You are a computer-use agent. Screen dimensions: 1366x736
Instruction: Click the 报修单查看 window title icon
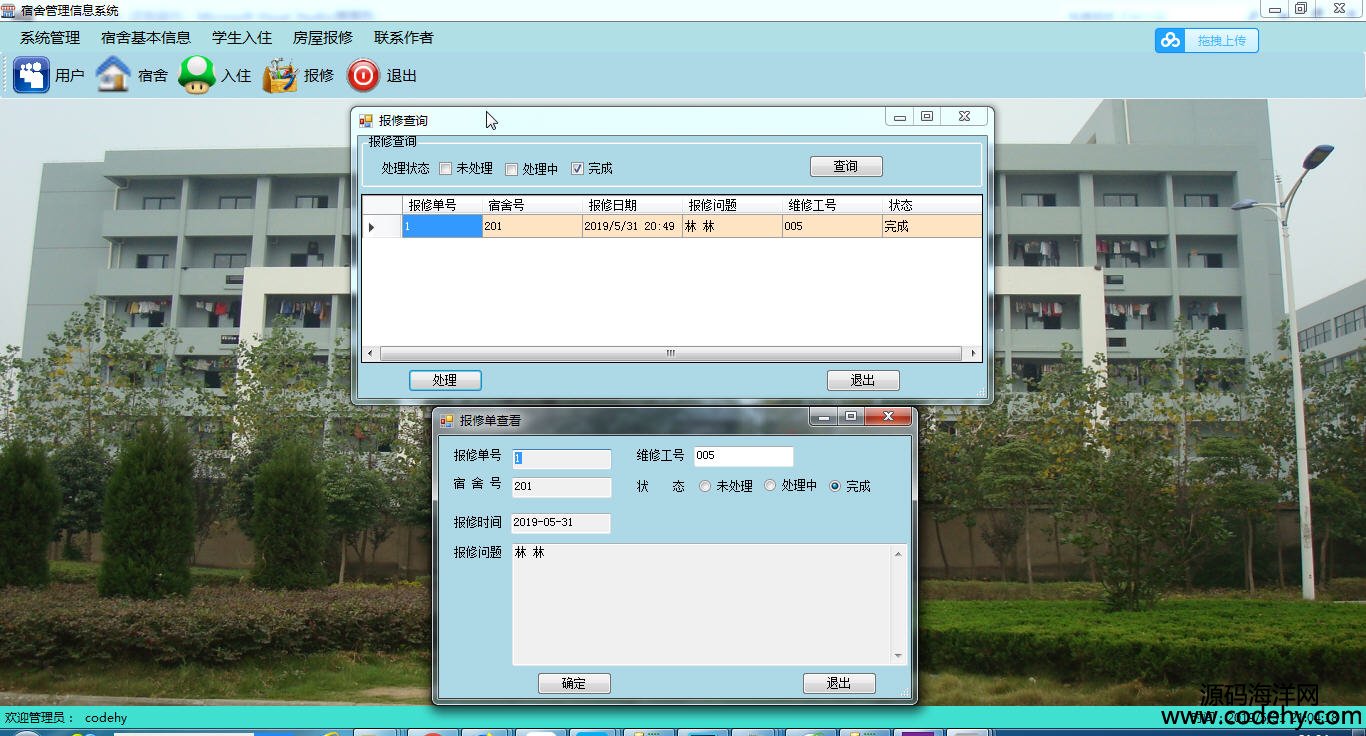447,421
